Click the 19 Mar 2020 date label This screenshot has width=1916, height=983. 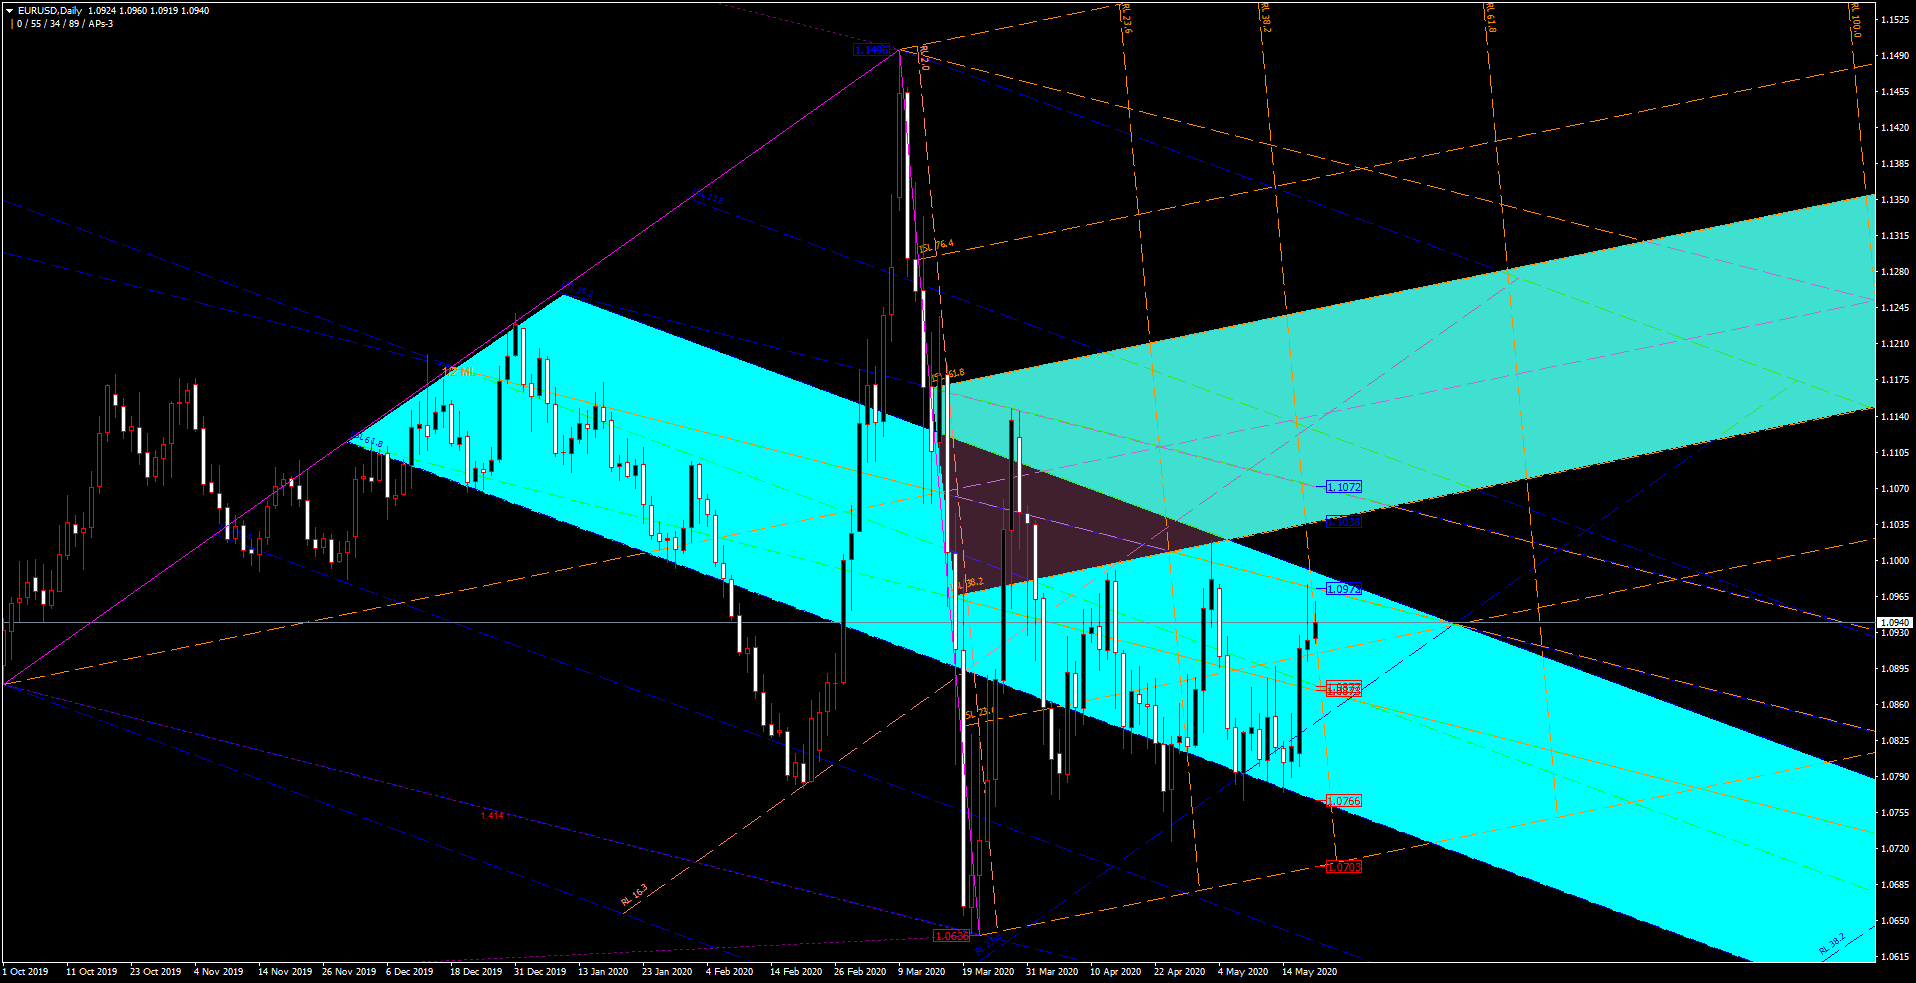pyautogui.click(x=987, y=972)
